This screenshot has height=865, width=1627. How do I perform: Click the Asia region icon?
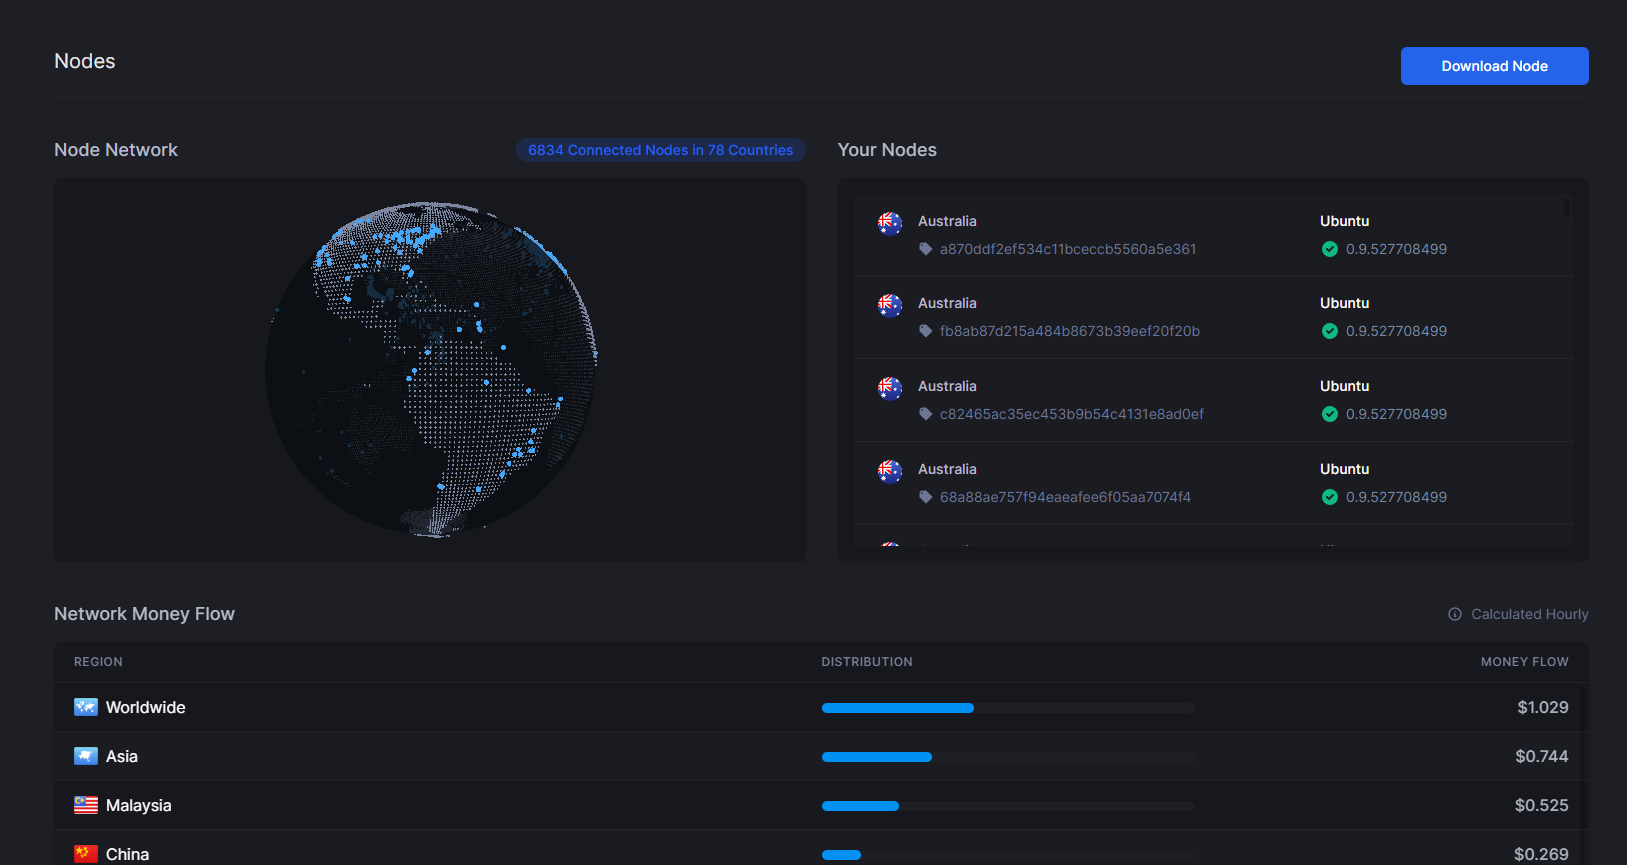(x=86, y=756)
